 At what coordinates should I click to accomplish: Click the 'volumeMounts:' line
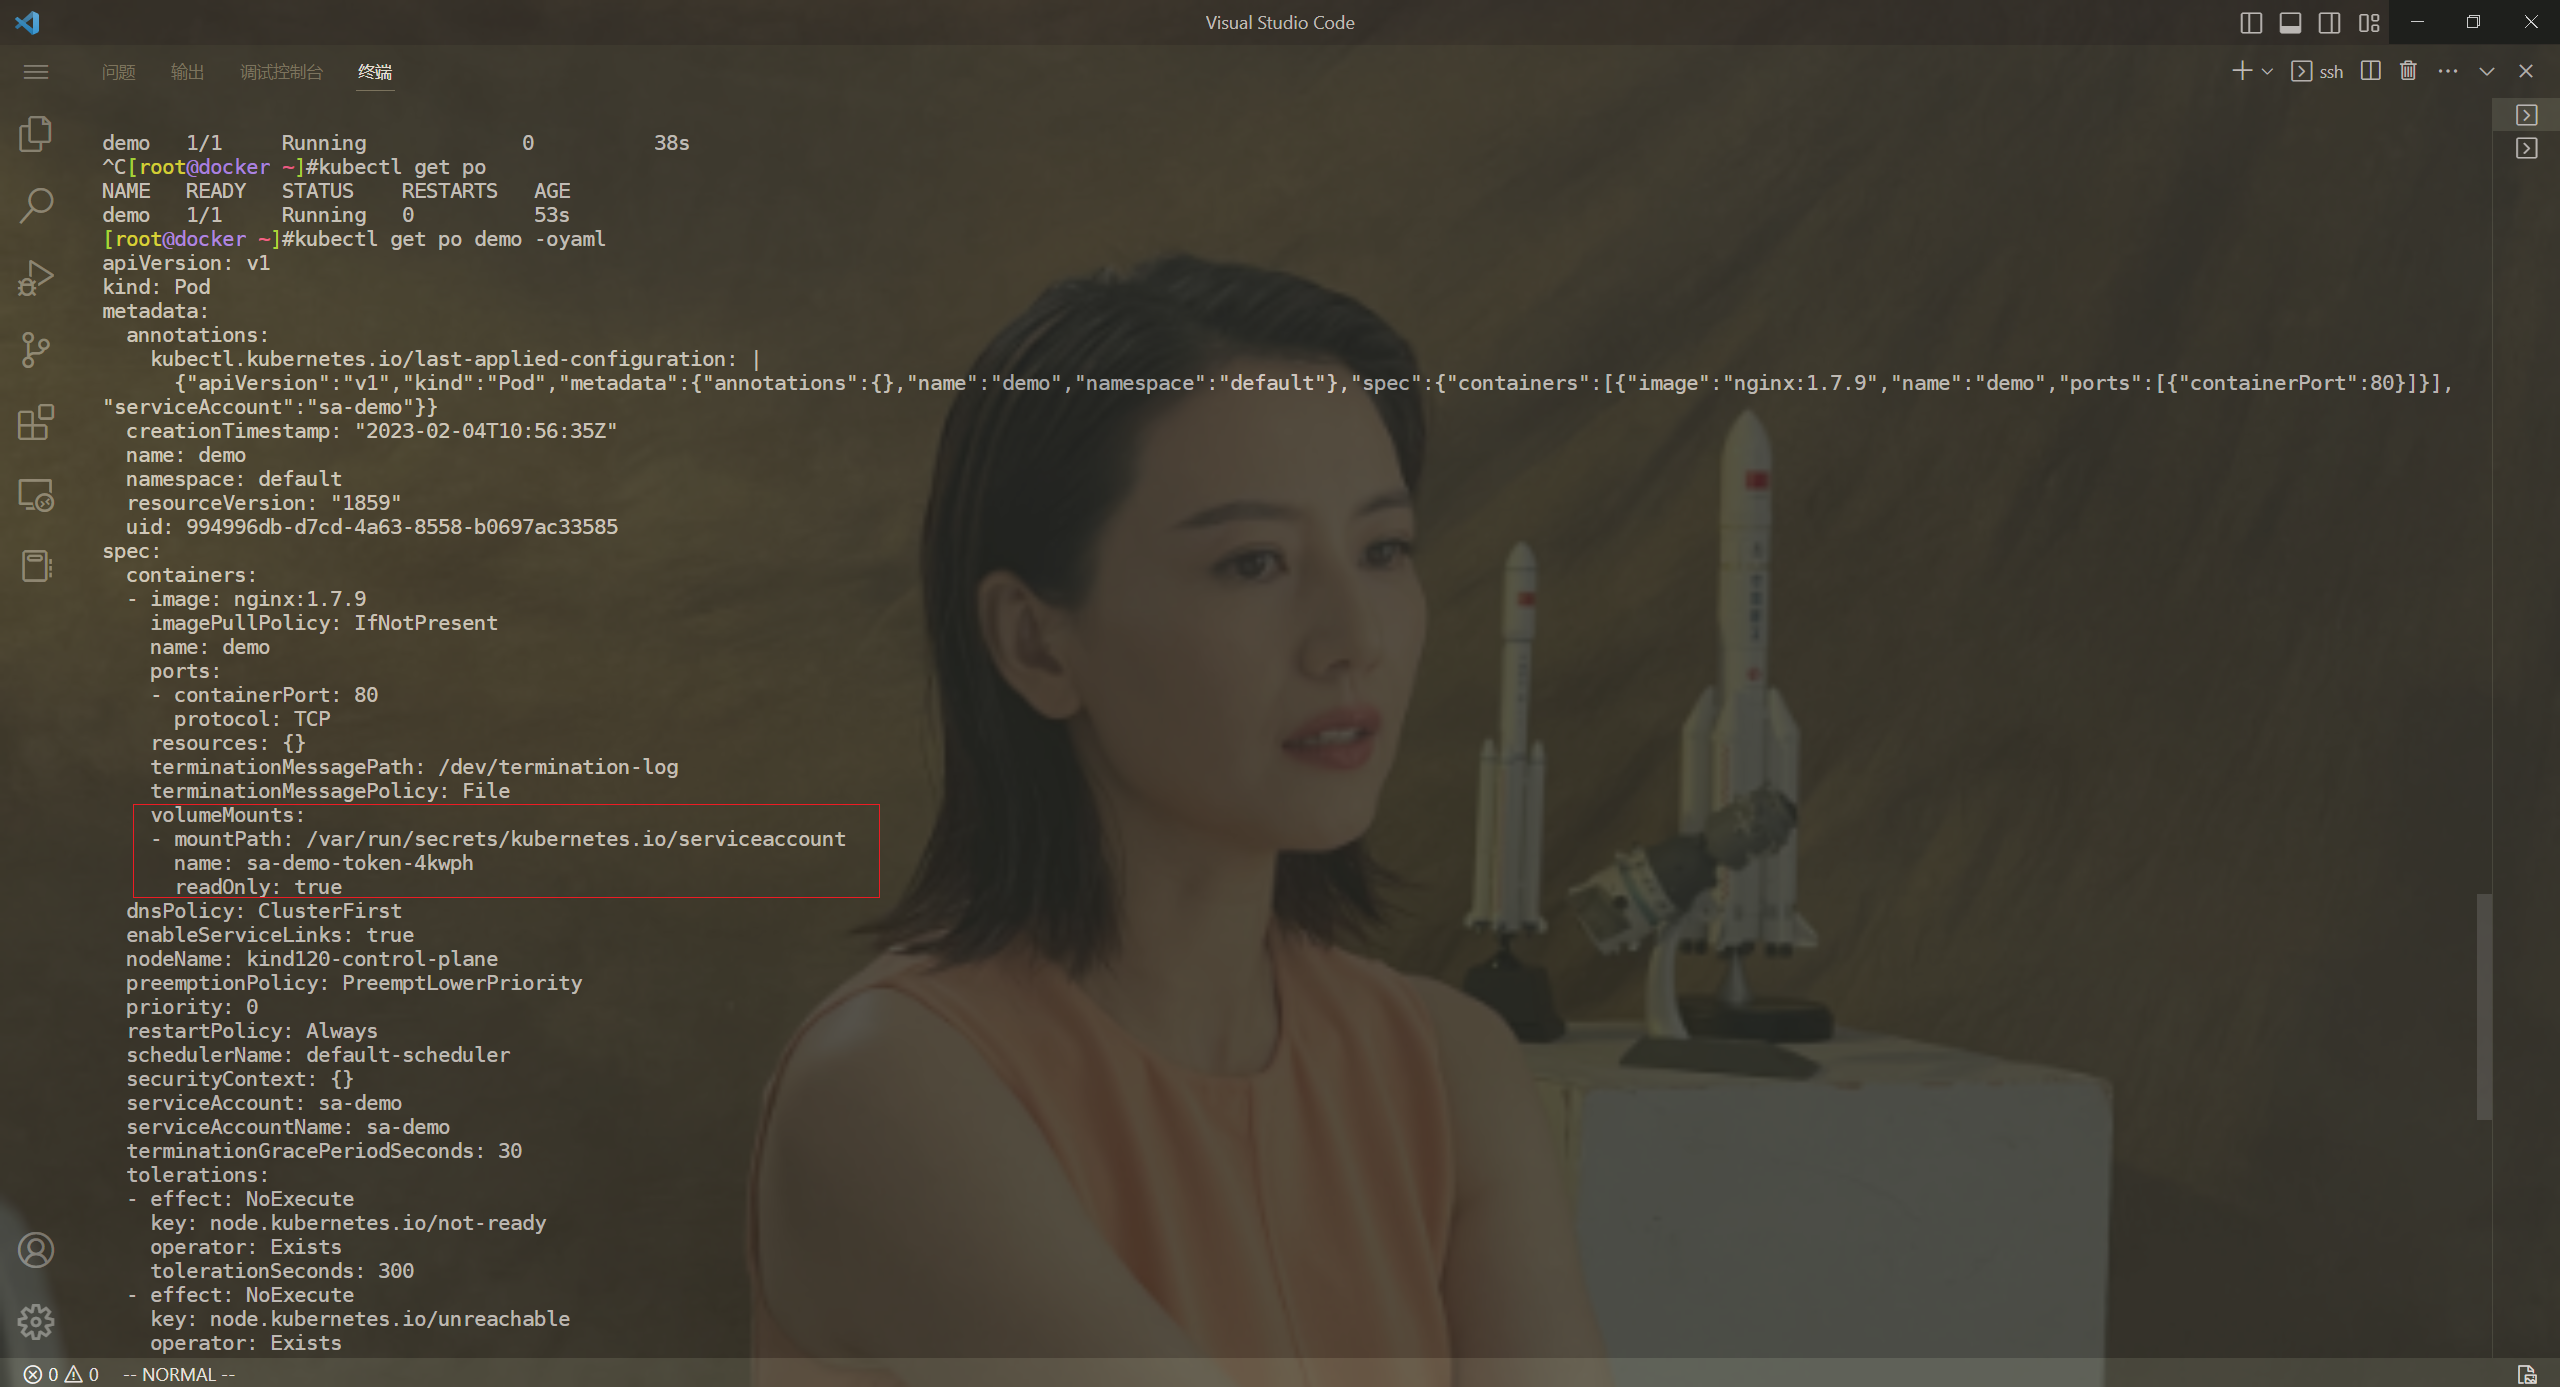[x=227, y=815]
